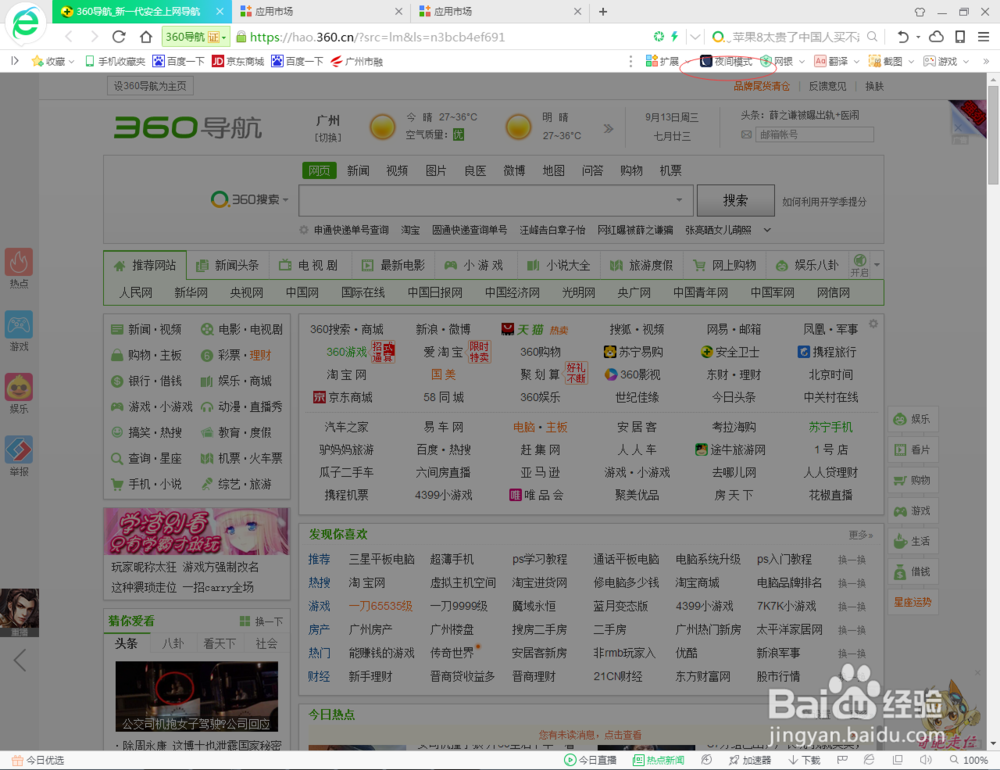Expand weather forecast double arrow
The image size is (1000, 770).
tap(608, 128)
